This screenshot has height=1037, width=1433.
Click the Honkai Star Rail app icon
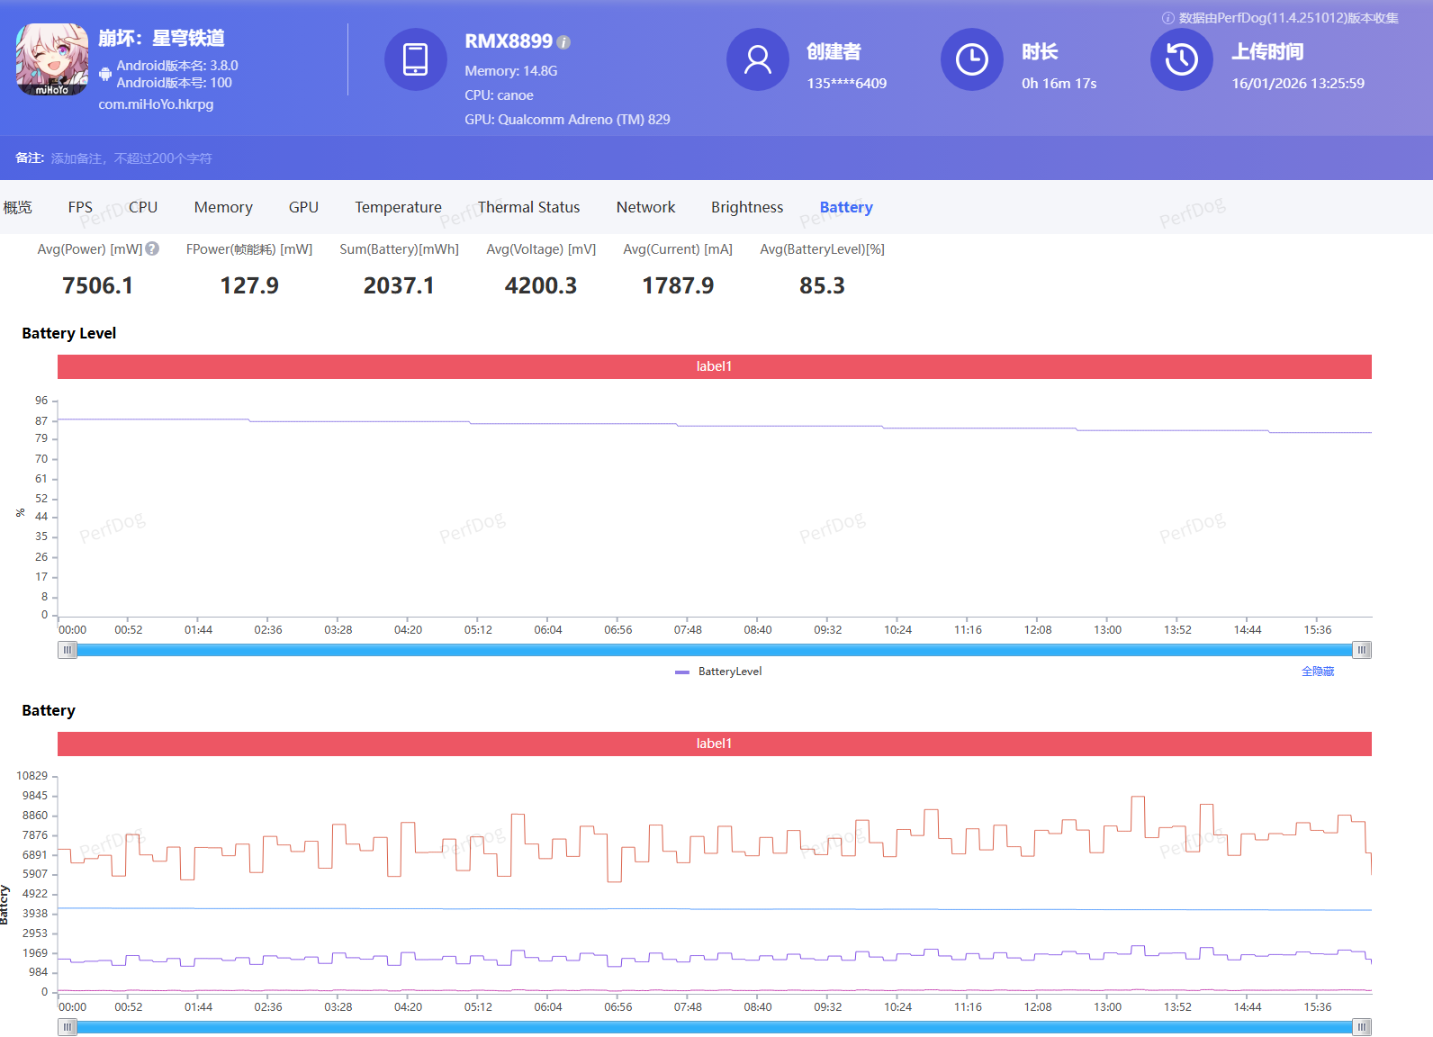(52, 60)
